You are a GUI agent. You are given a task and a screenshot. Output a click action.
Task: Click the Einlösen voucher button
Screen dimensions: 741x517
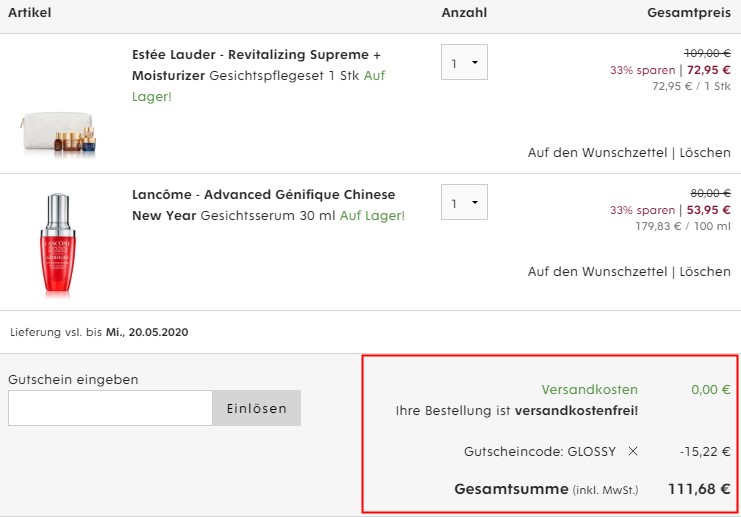click(257, 408)
